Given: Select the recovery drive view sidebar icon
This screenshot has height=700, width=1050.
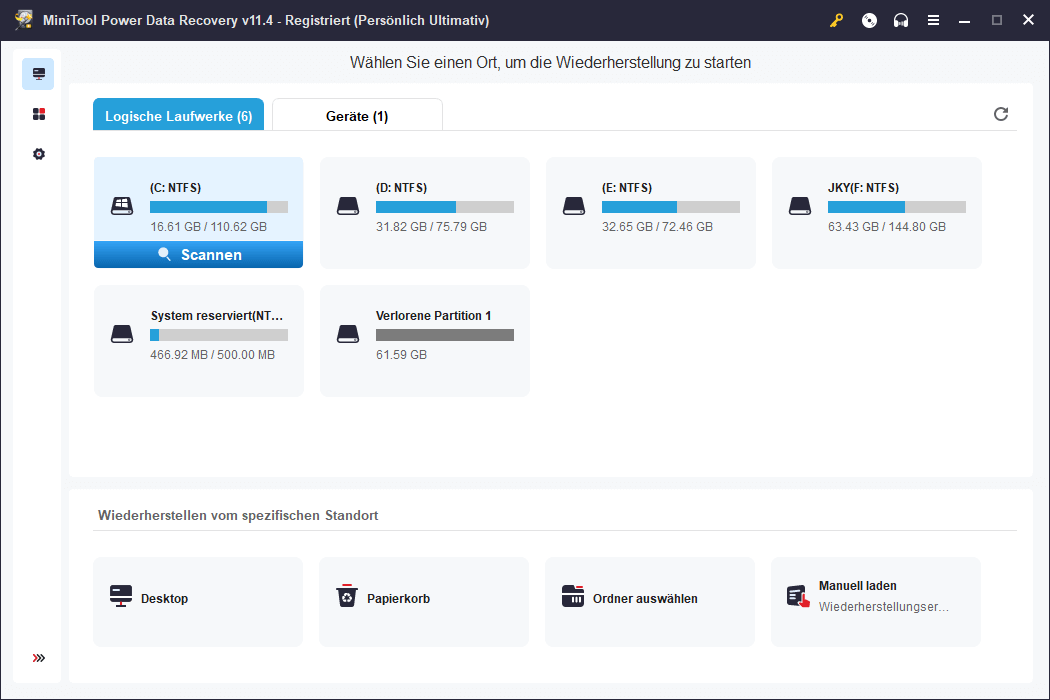Looking at the screenshot, I should pos(39,74).
